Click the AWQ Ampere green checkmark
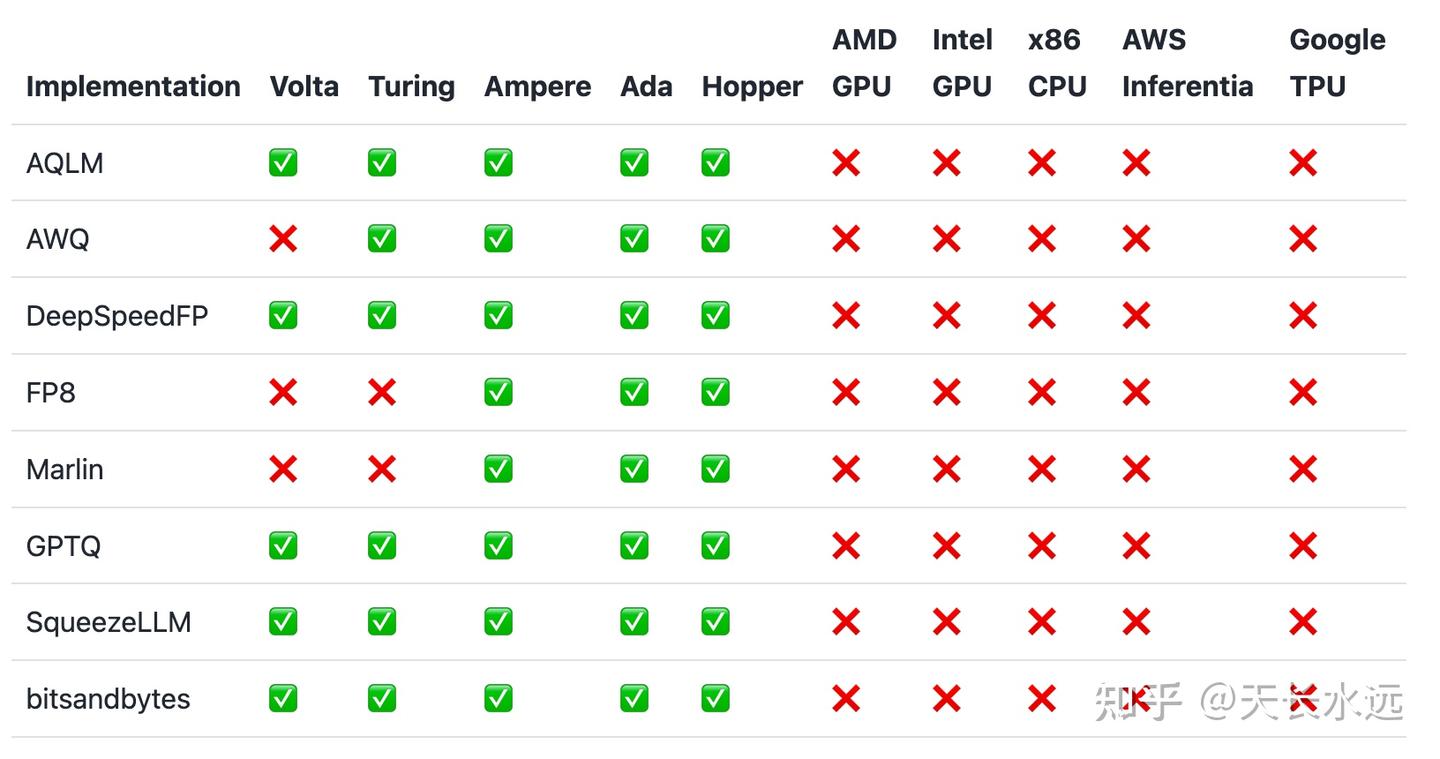This screenshot has width=1440, height=759. coord(498,239)
